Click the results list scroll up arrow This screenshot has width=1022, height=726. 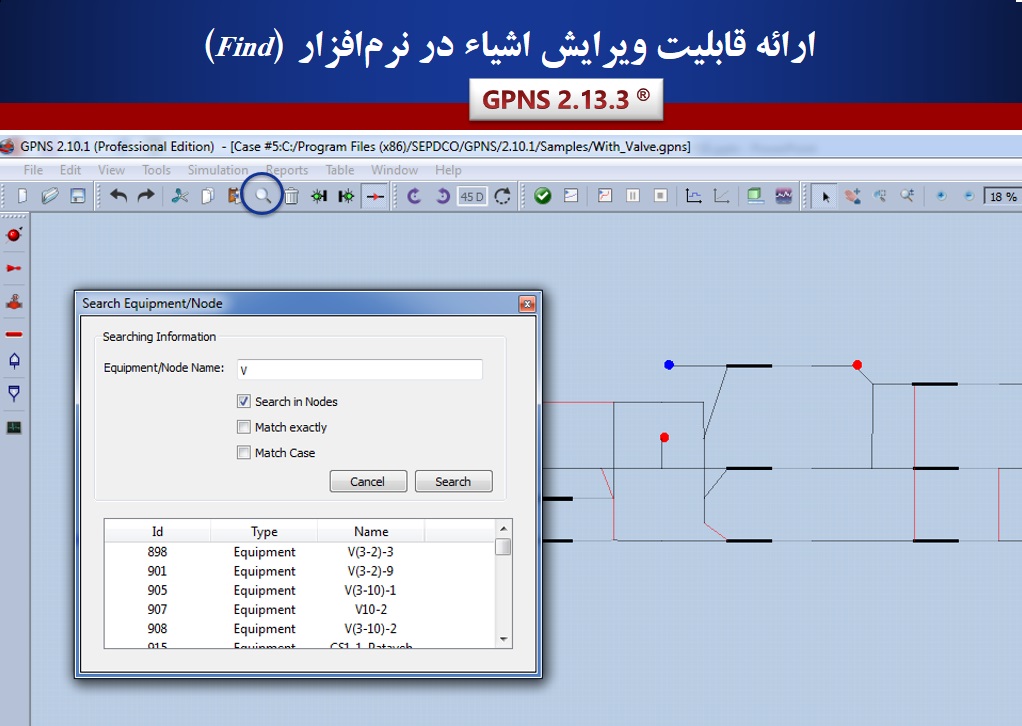tap(503, 528)
